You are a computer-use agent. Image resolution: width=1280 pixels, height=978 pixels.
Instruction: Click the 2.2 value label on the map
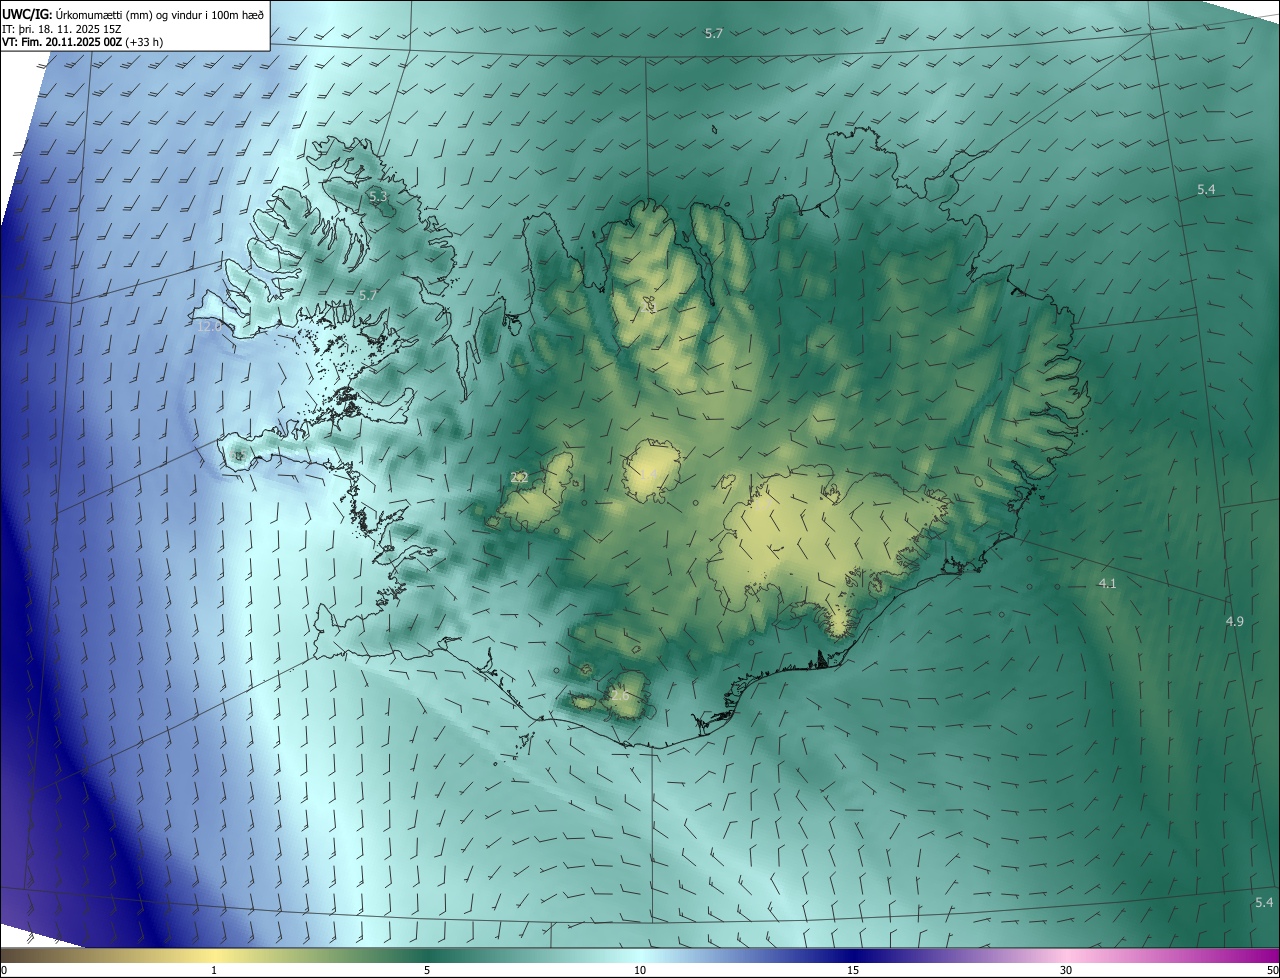pos(519,477)
